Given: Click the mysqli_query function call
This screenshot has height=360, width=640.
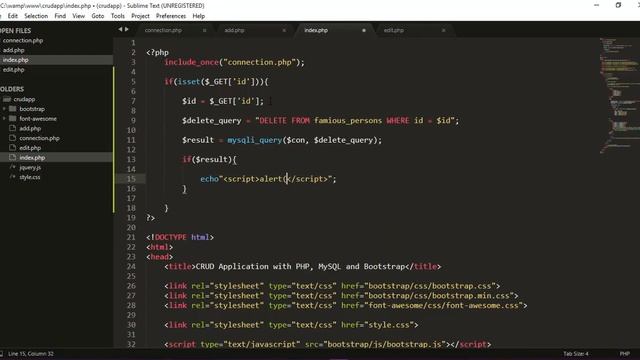Looking at the screenshot, I should pyautogui.click(x=254, y=140).
